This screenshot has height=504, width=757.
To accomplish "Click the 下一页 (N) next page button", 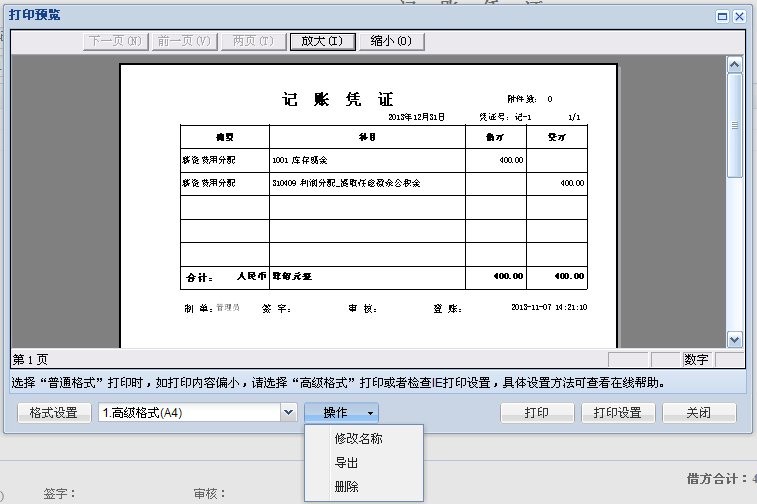I will 116,41.
